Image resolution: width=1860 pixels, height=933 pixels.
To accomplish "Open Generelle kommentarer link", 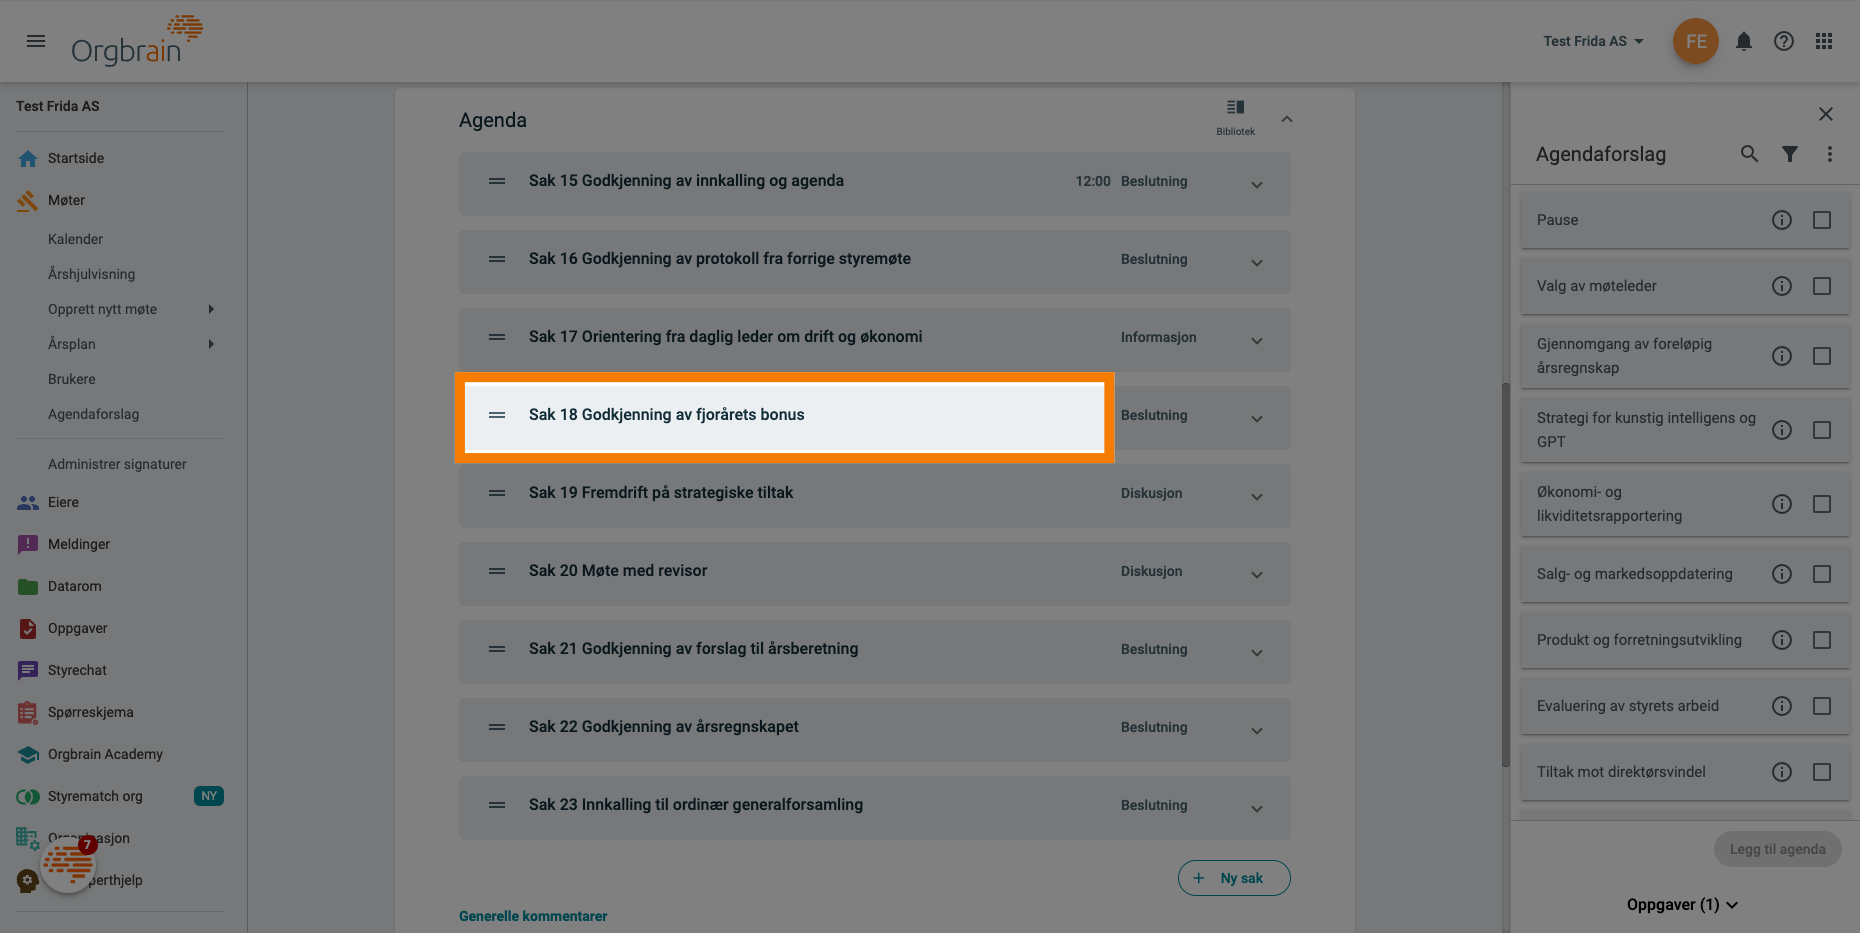I will coord(533,916).
